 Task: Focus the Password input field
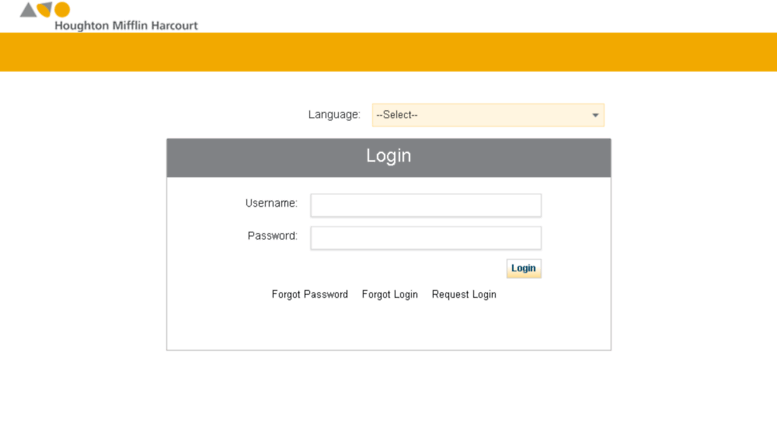coord(426,238)
